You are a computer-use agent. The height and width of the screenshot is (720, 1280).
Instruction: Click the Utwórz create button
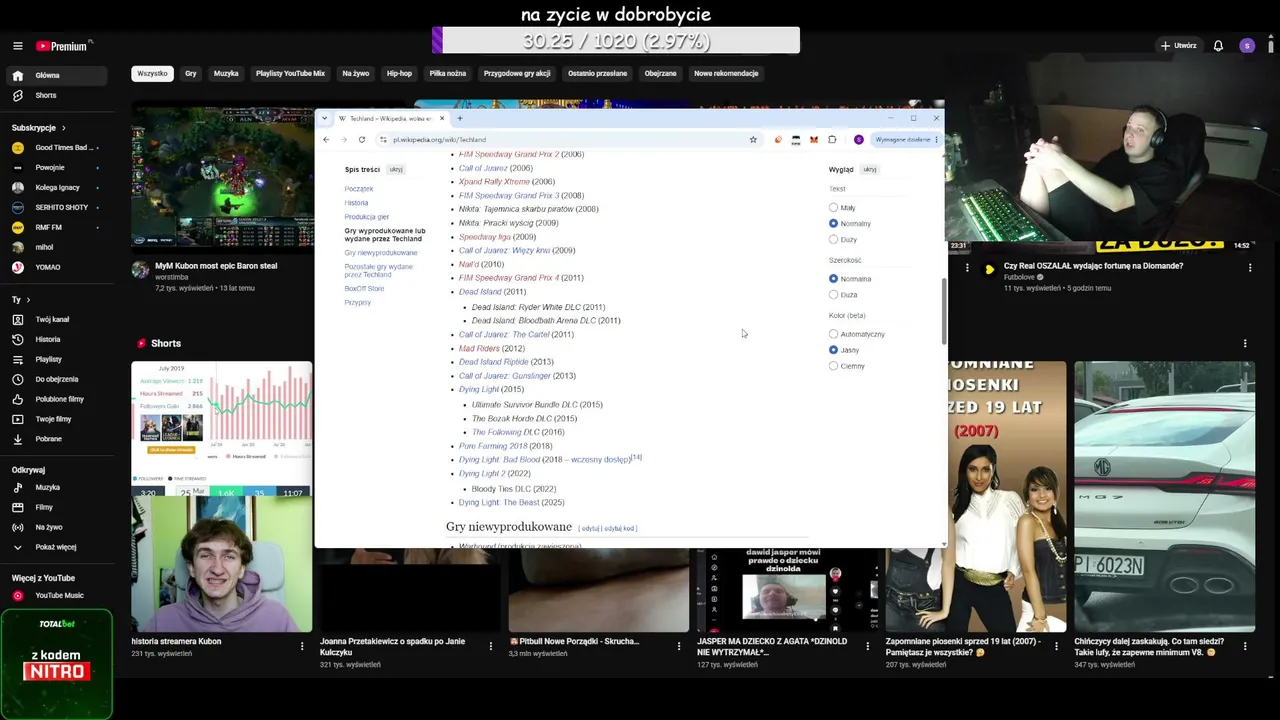point(1178,46)
